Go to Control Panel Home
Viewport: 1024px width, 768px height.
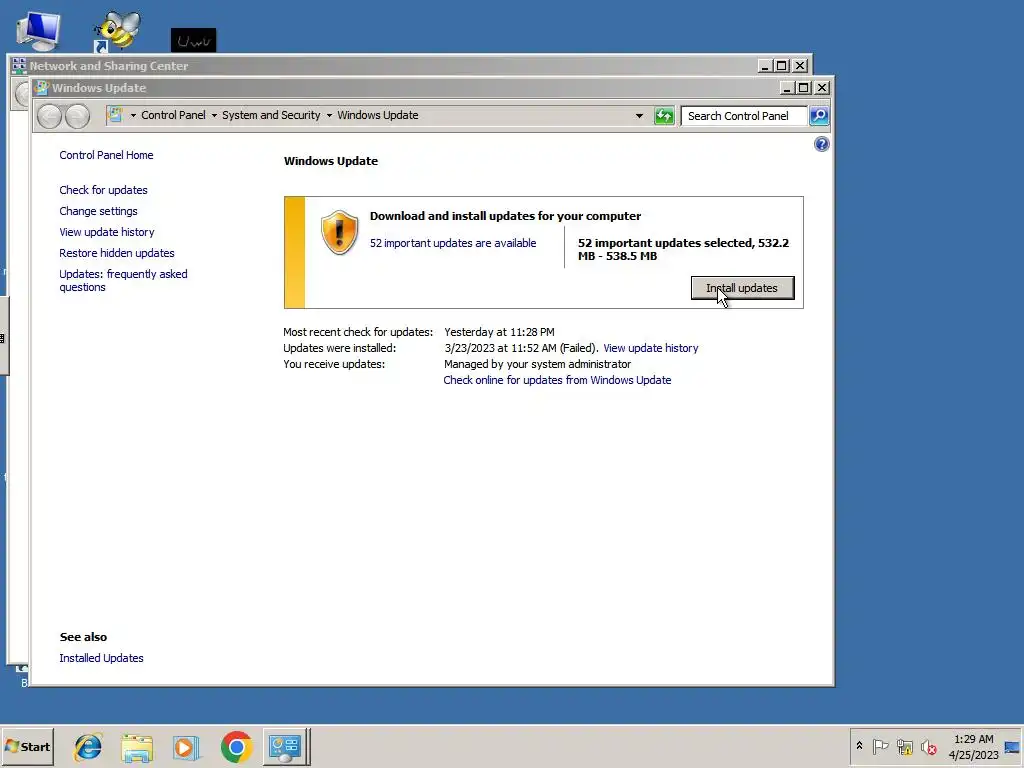pyautogui.click(x=106, y=155)
